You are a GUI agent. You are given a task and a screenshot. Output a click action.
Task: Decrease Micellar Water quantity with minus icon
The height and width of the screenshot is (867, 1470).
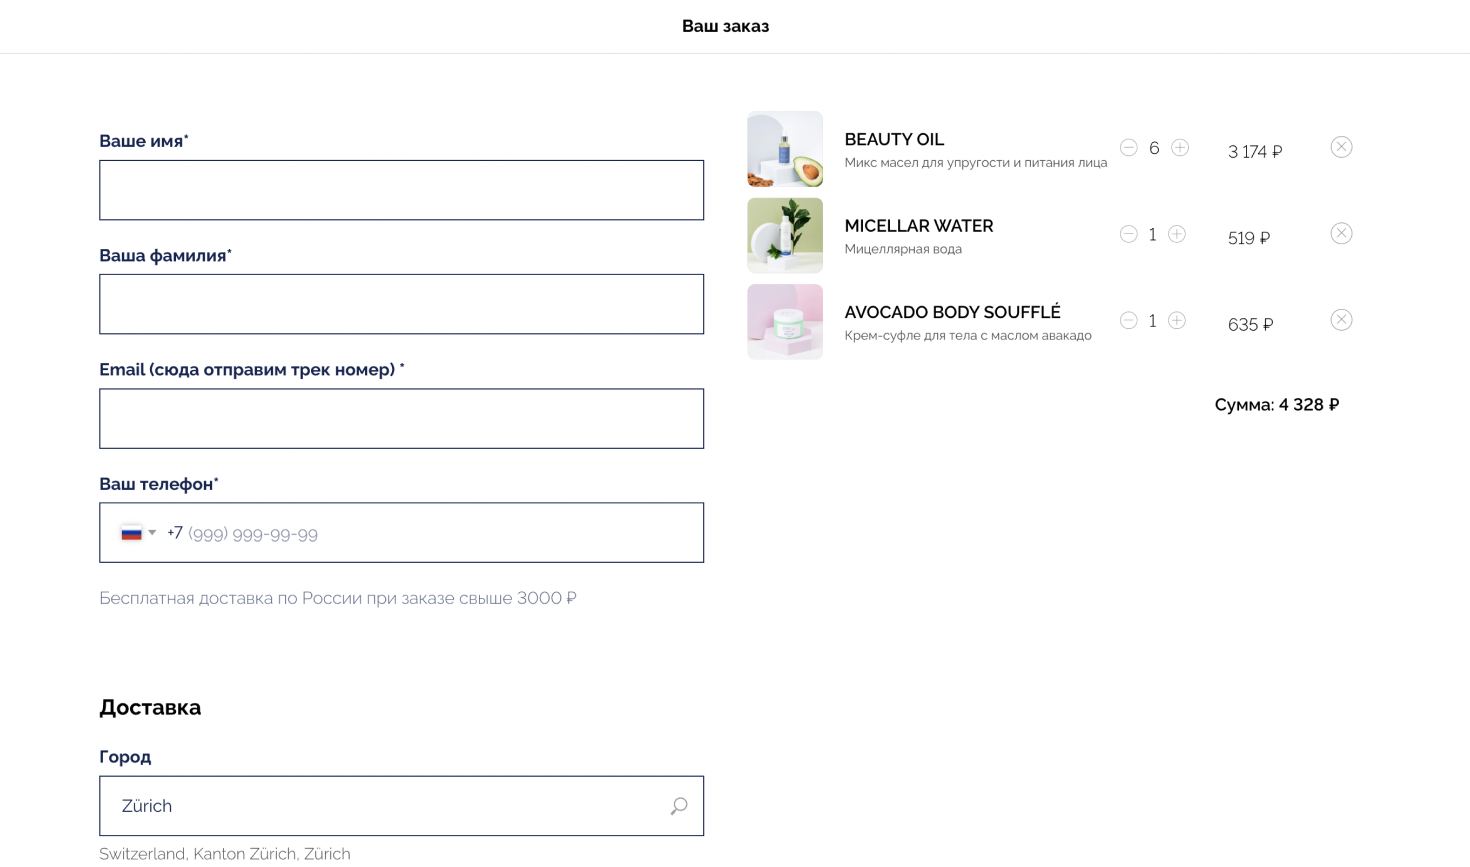coord(1128,234)
